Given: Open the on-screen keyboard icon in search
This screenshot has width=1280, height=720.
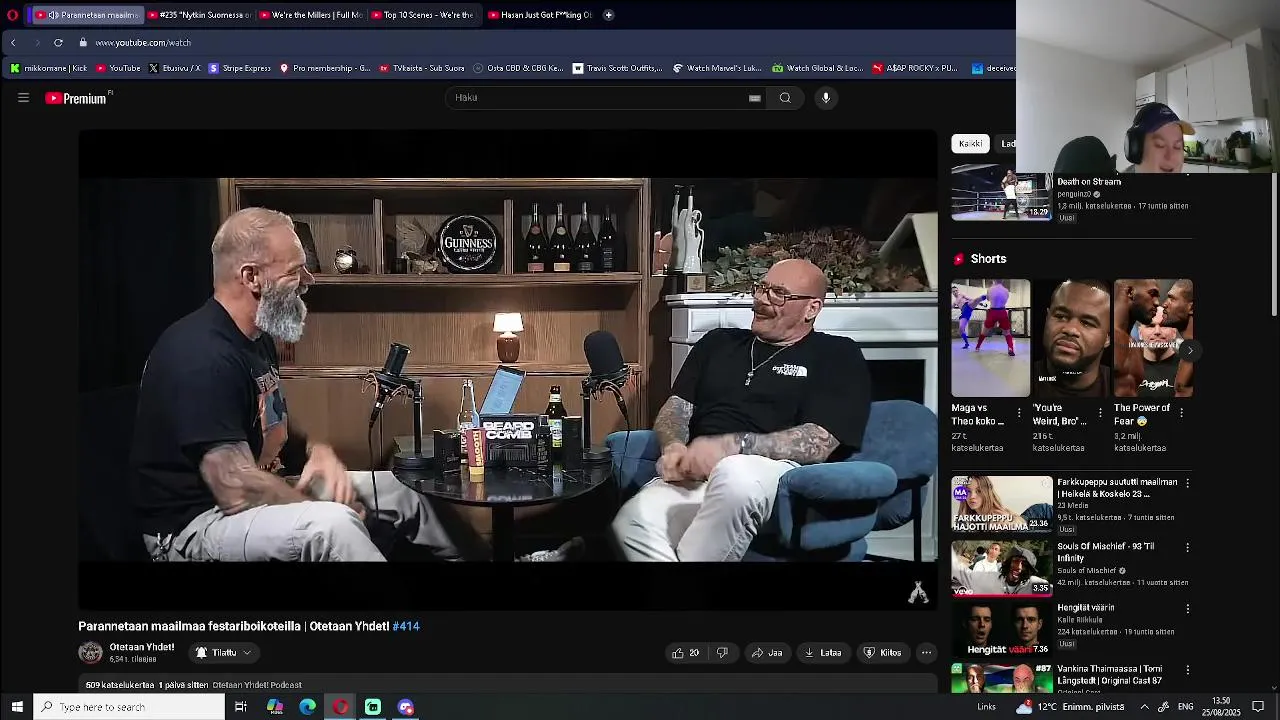Looking at the screenshot, I should pos(755,98).
